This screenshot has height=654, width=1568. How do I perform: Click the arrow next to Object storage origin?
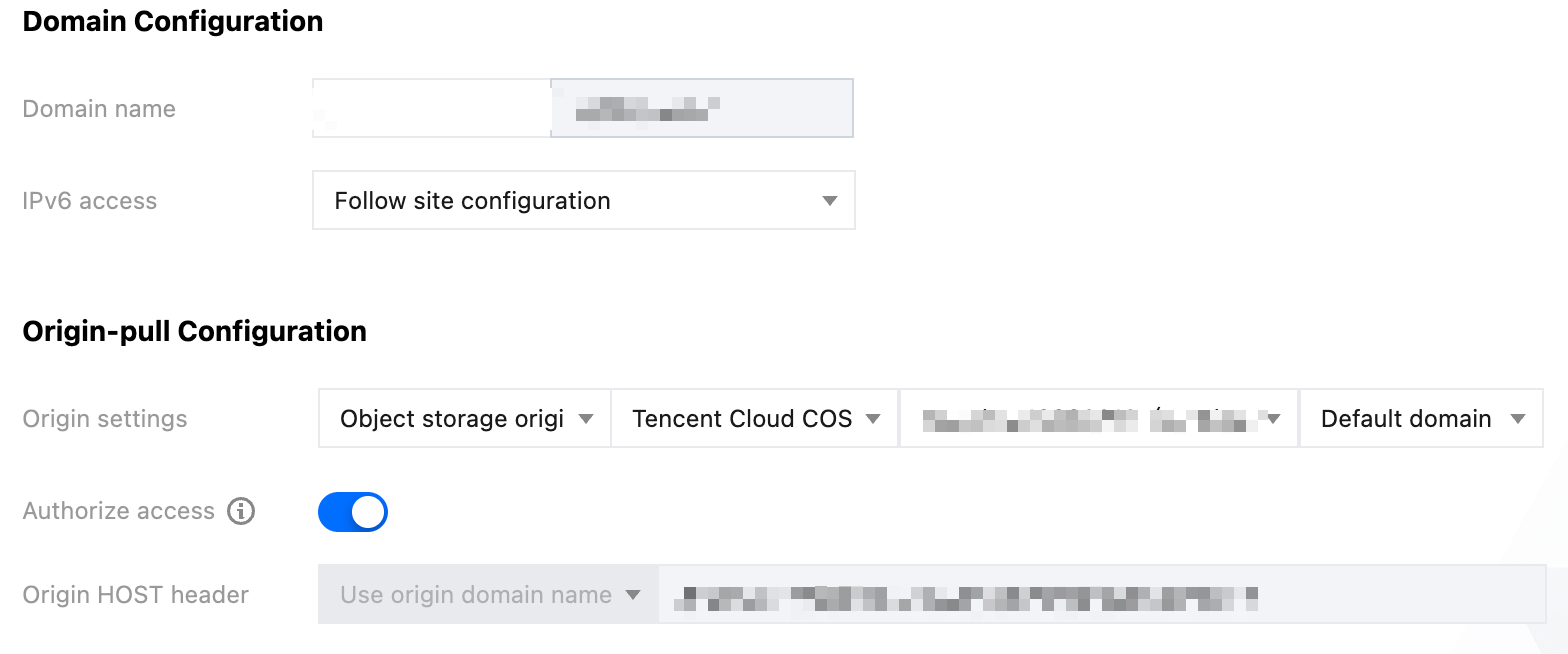click(587, 419)
